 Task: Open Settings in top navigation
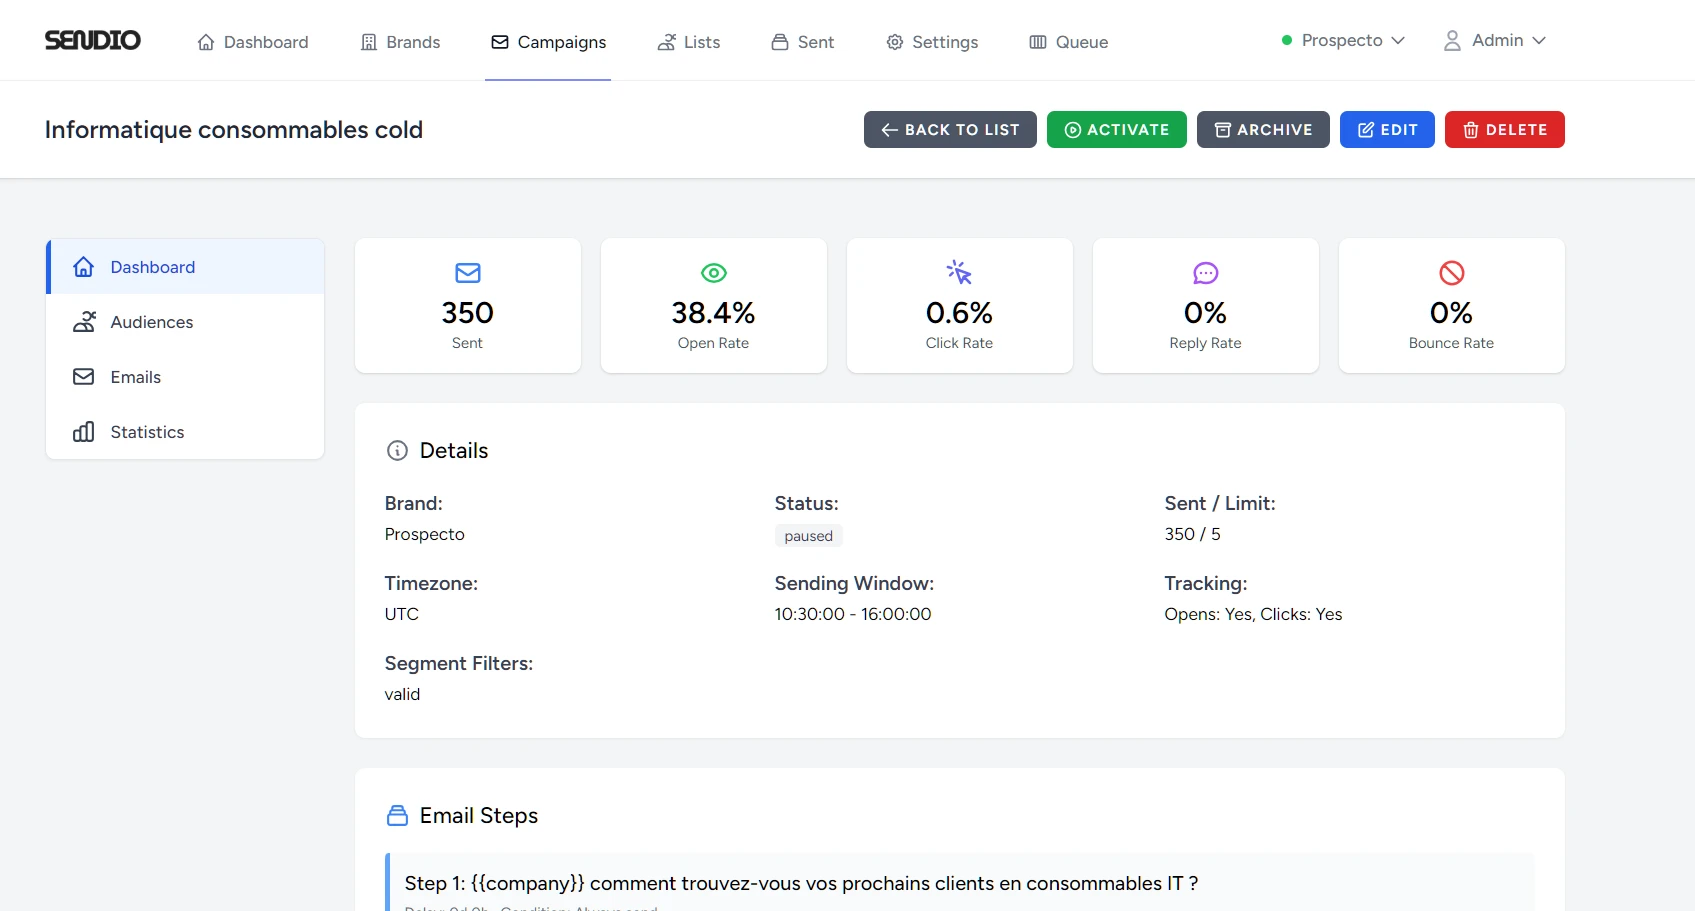[932, 42]
